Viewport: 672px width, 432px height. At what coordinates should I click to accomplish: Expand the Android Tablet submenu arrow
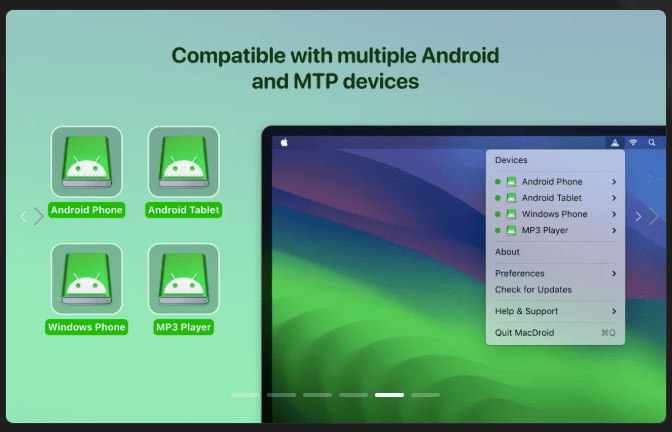(614, 198)
